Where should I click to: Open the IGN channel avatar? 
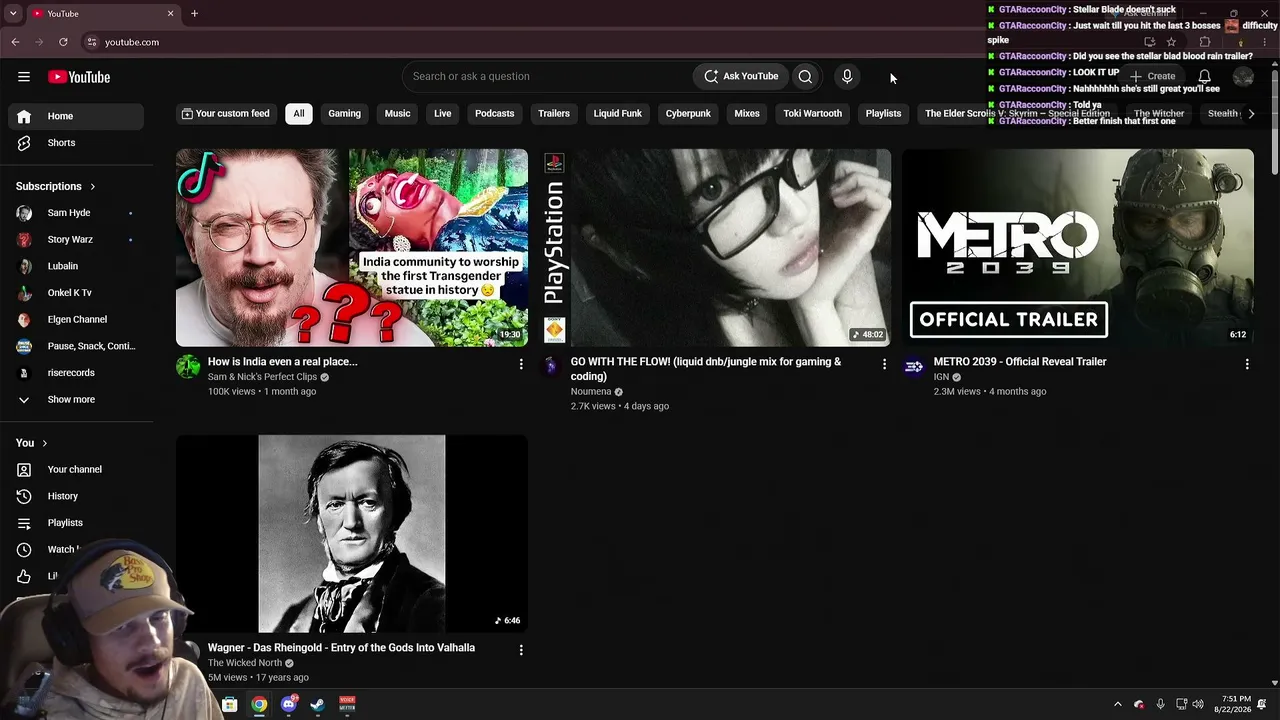[914, 367]
